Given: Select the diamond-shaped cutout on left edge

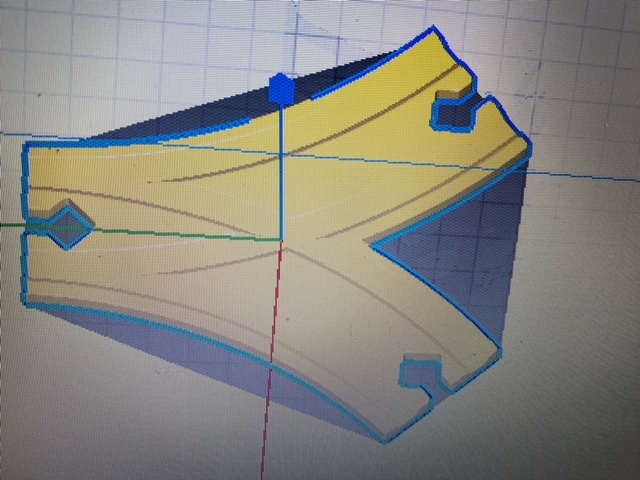Looking at the screenshot, I should [x=67, y=225].
